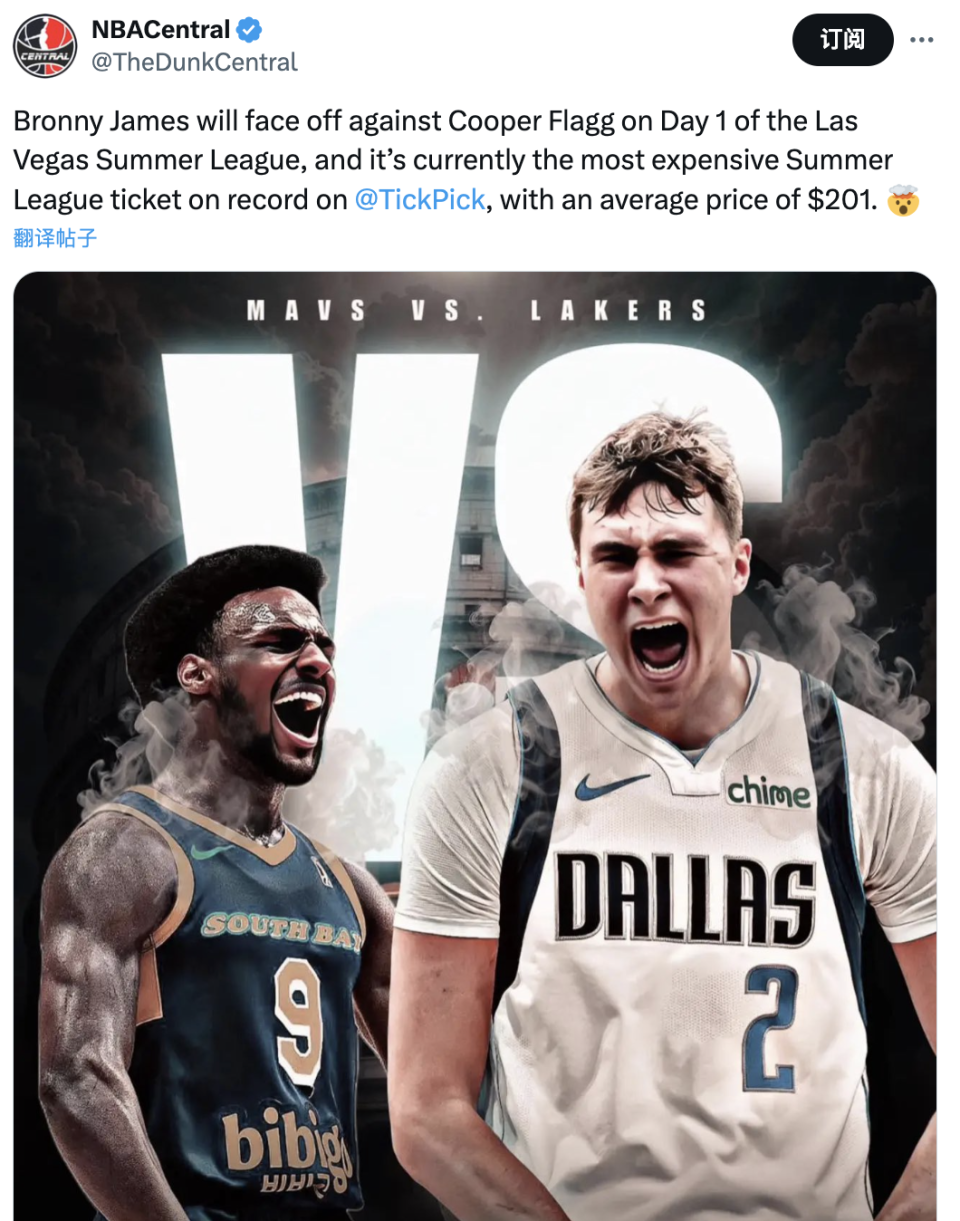Click the MAVS VS. LAKERS image heading

click(x=476, y=311)
